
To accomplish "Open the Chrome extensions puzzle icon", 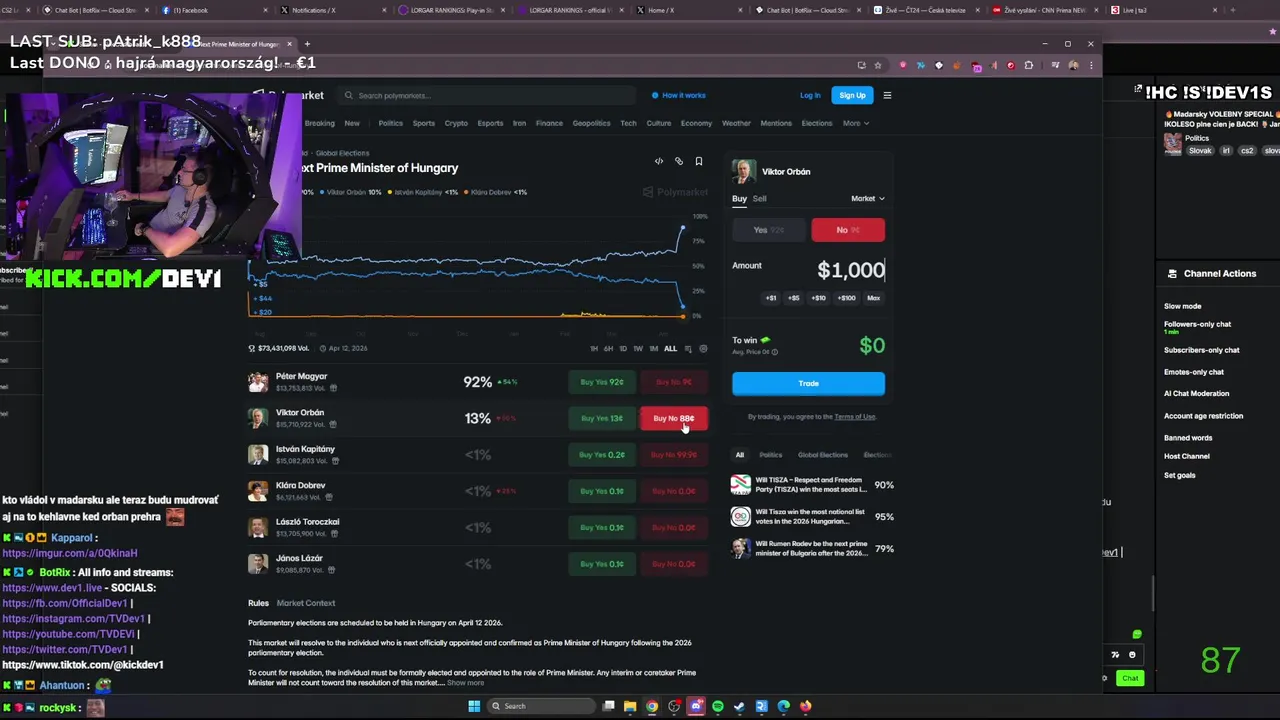I will 1029,65.
